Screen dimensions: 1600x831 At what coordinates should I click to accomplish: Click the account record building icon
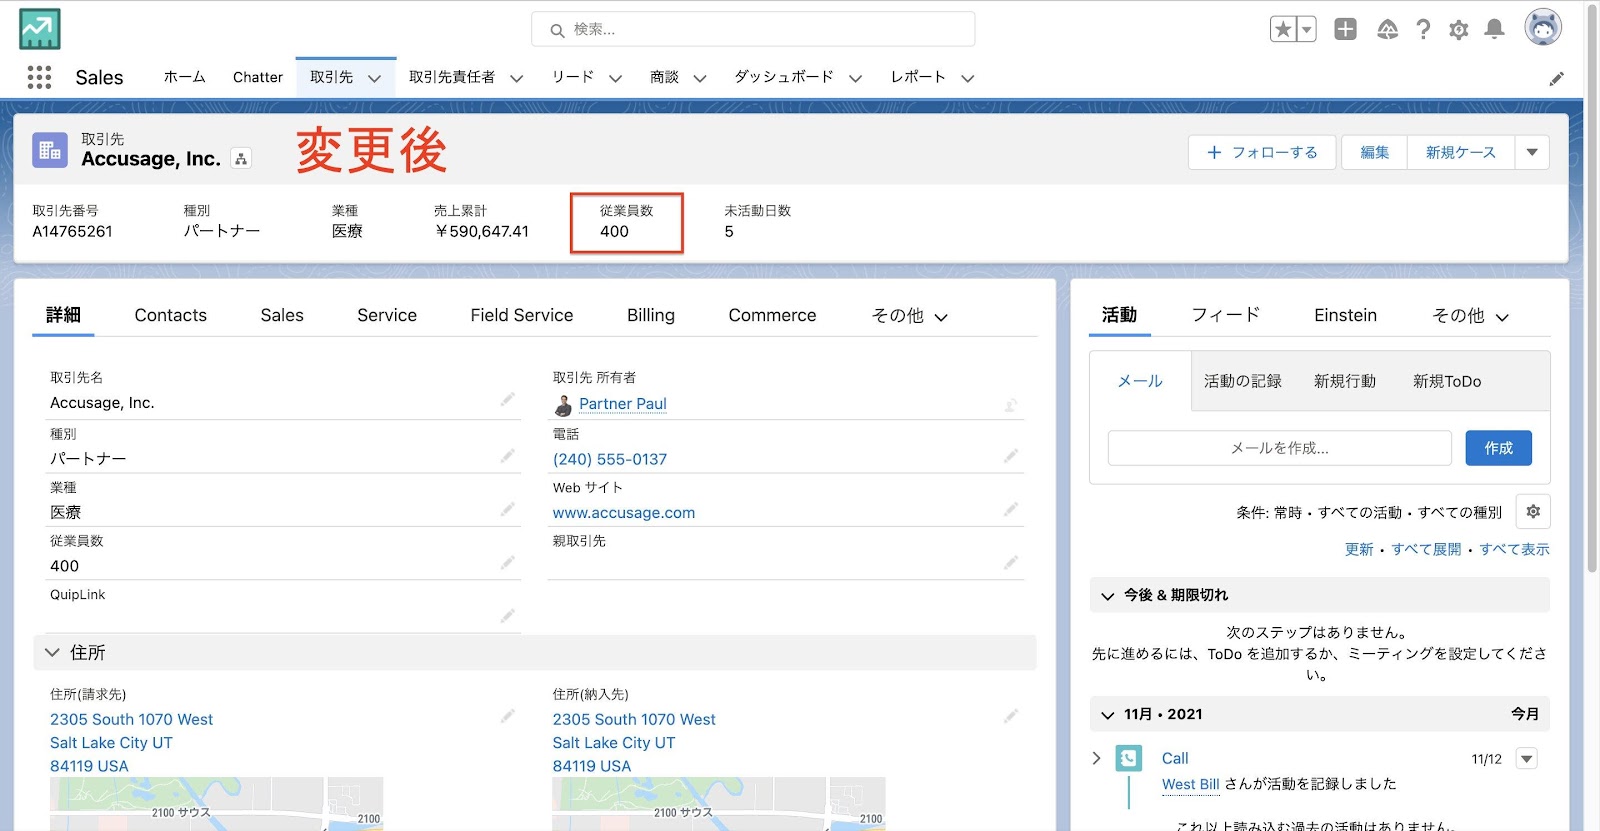pyautogui.click(x=50, y=150)
